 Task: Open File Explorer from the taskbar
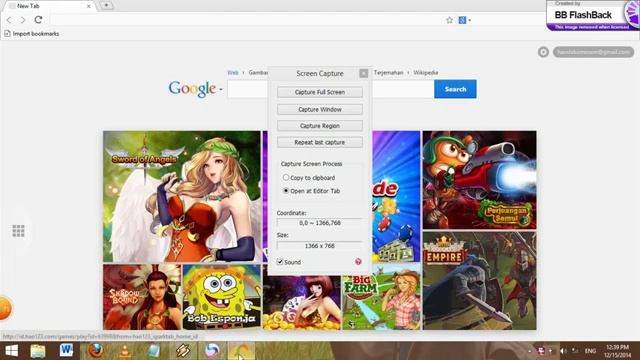pyautogui.click(x=38, y=351)
